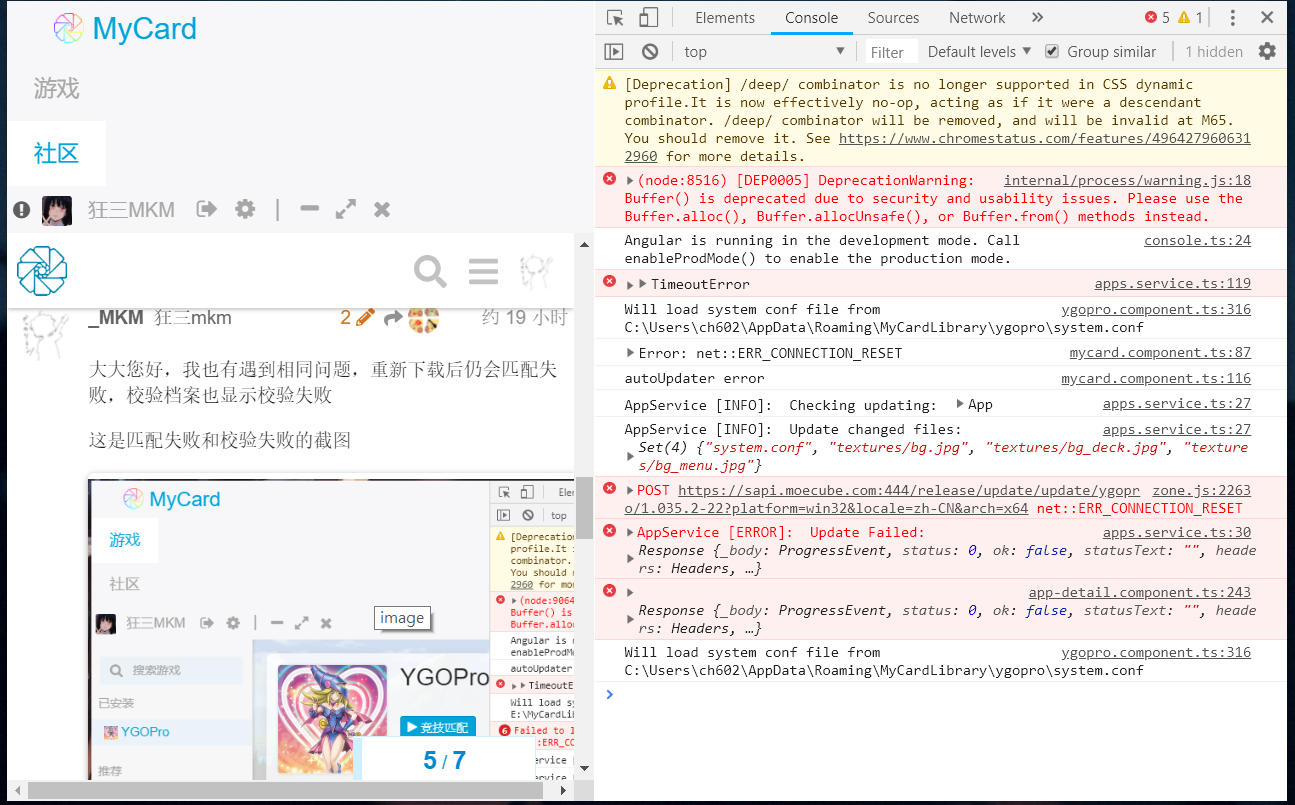Open the forum hamburger menu

[x=483, y=271]
